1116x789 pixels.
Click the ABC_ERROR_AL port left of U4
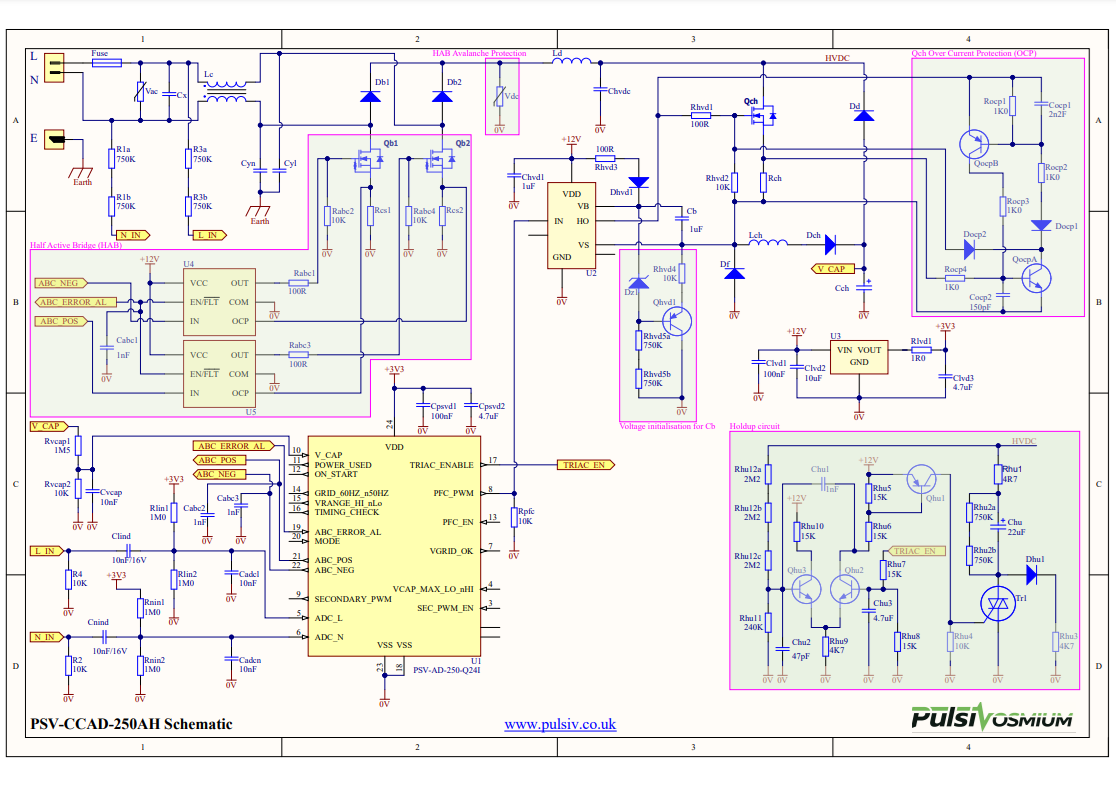coord(75,302)
